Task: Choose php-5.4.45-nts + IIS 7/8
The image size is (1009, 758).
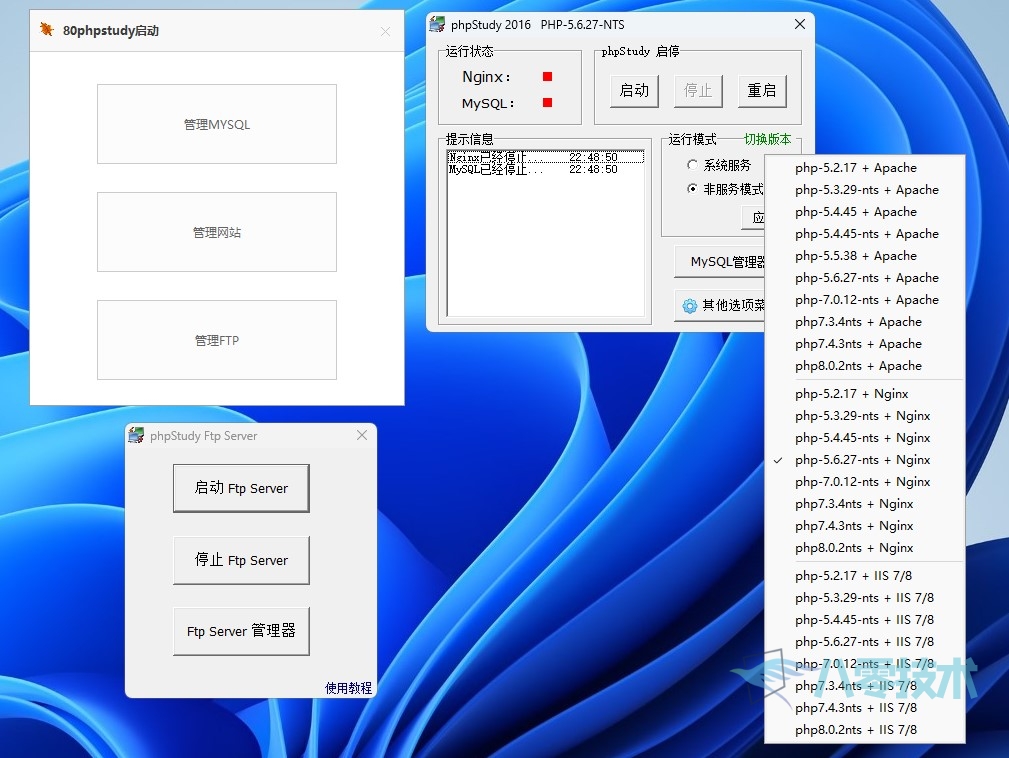Action: point(865,620)
